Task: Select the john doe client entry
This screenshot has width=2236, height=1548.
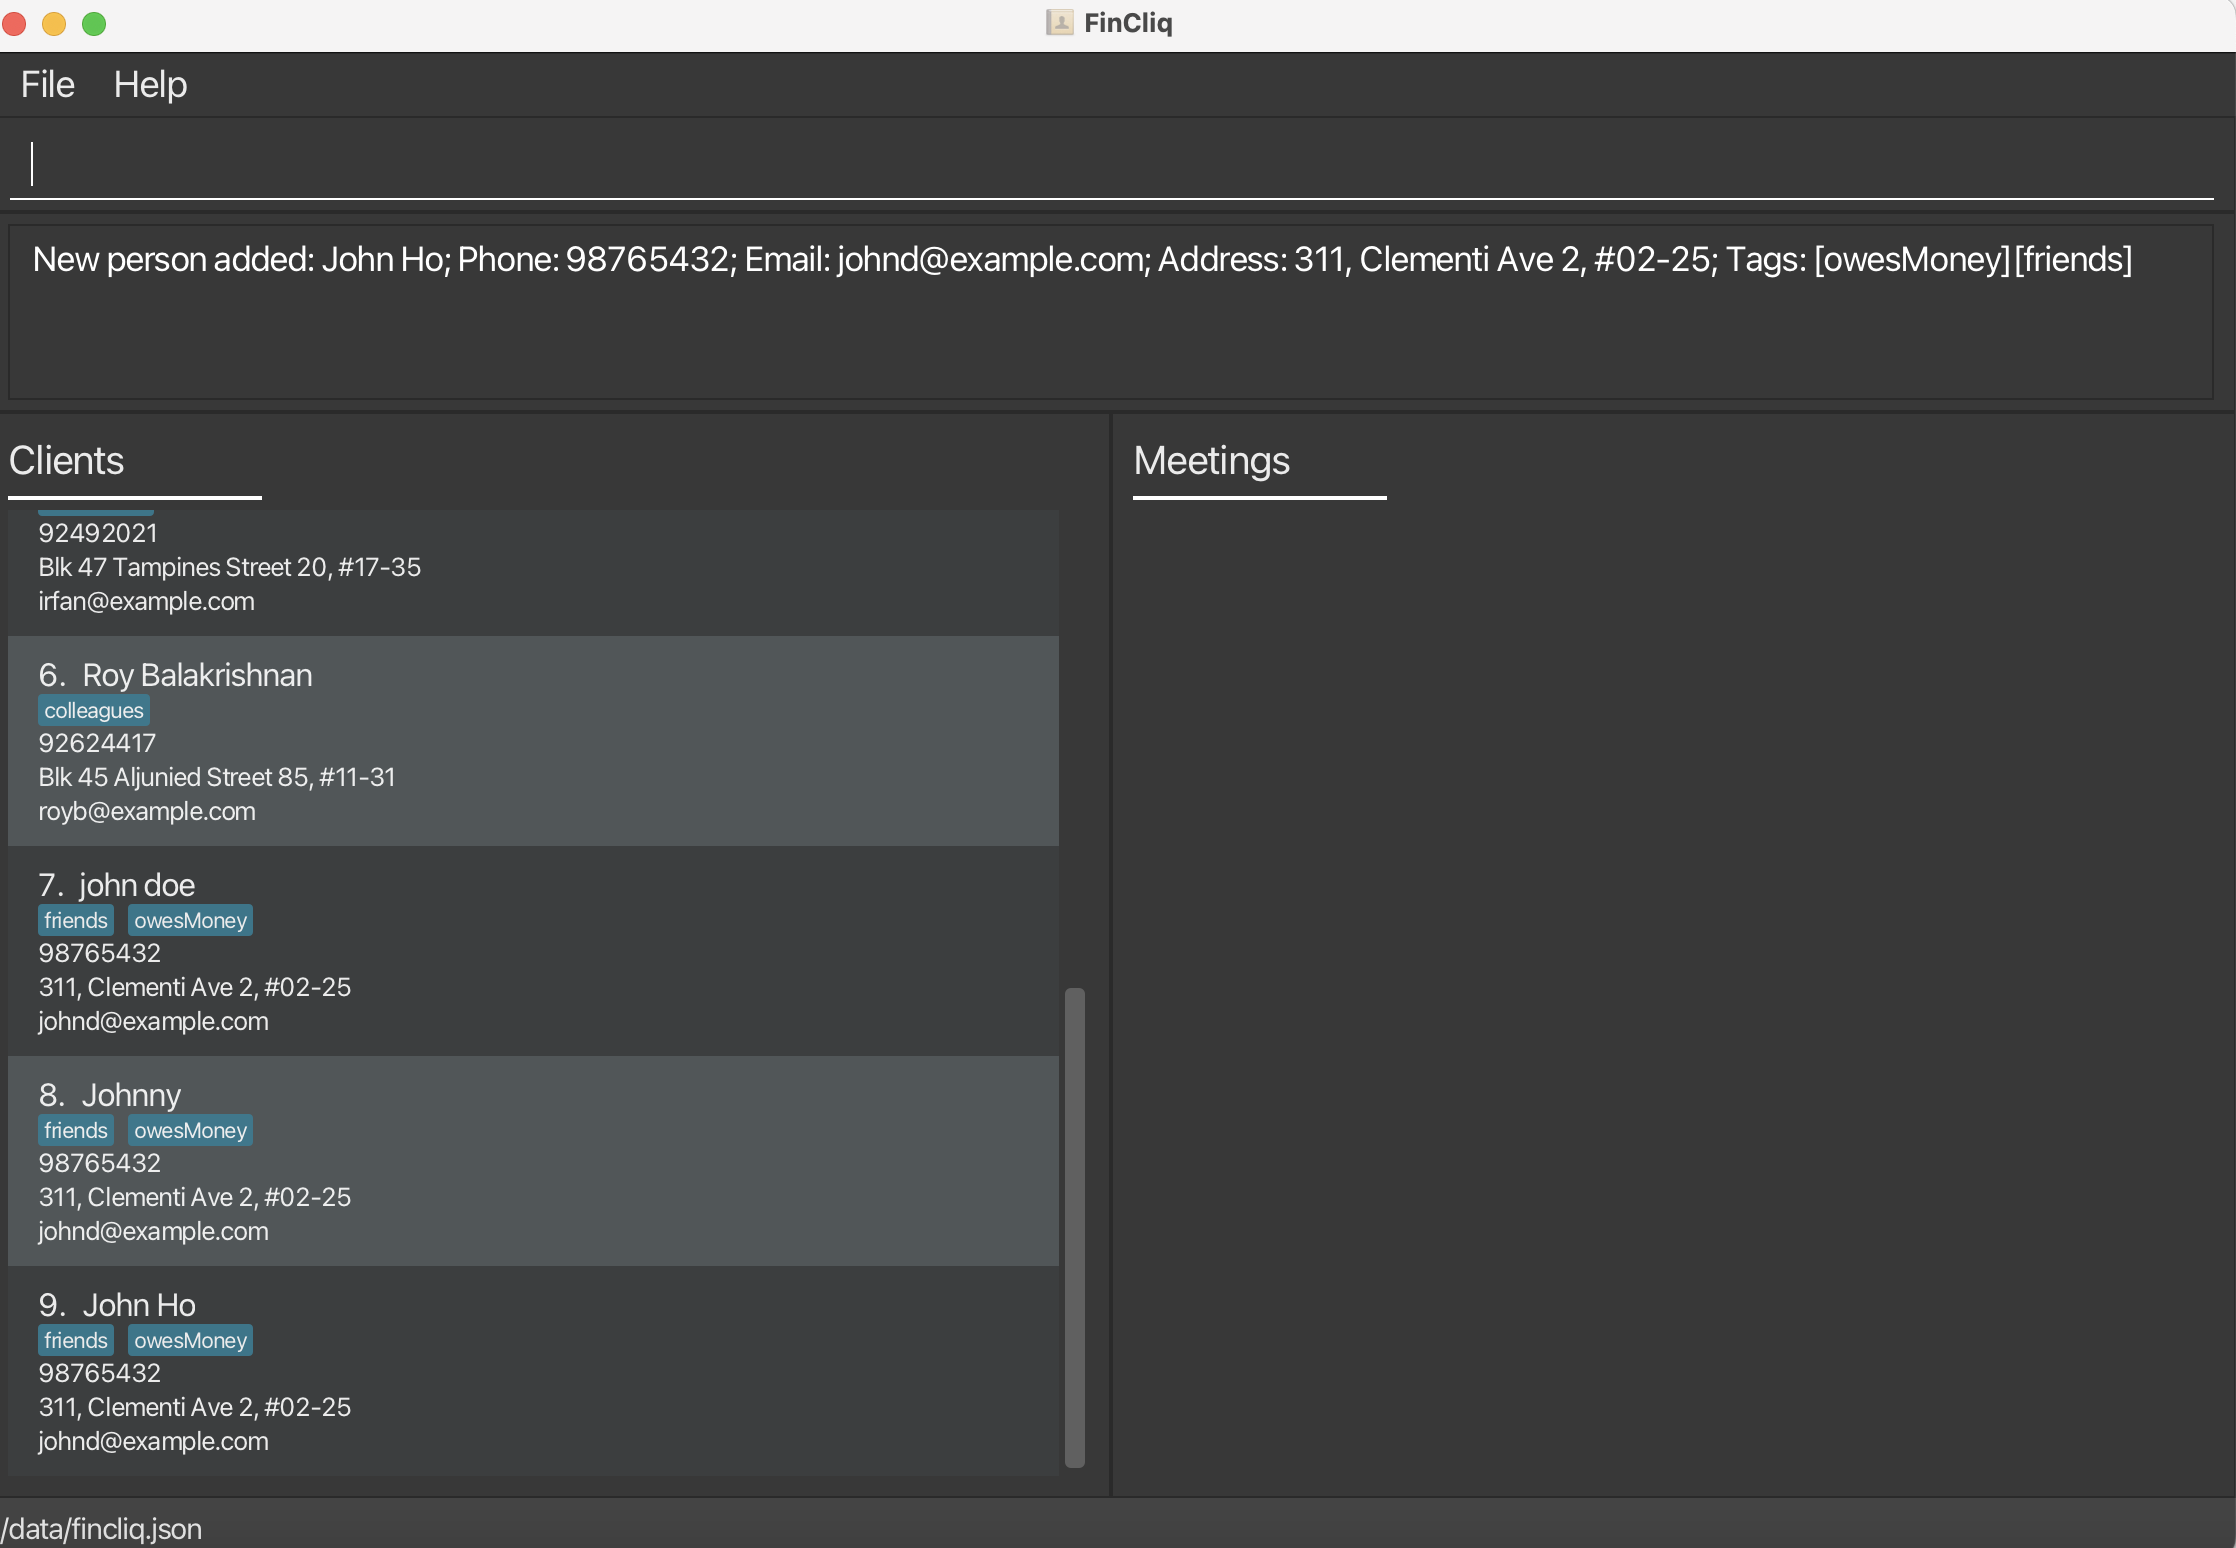Action: [x=532, y=951]
